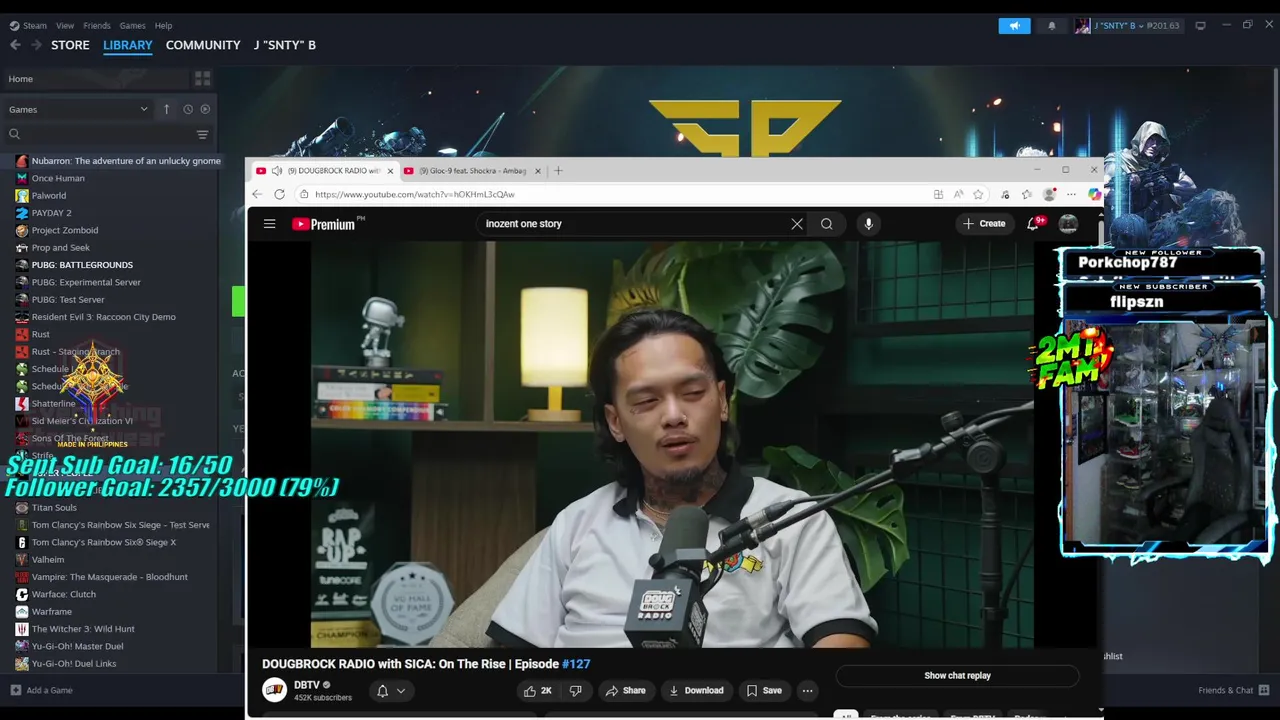Share the video
This screenshot has height=720, width=1280.
625,691
